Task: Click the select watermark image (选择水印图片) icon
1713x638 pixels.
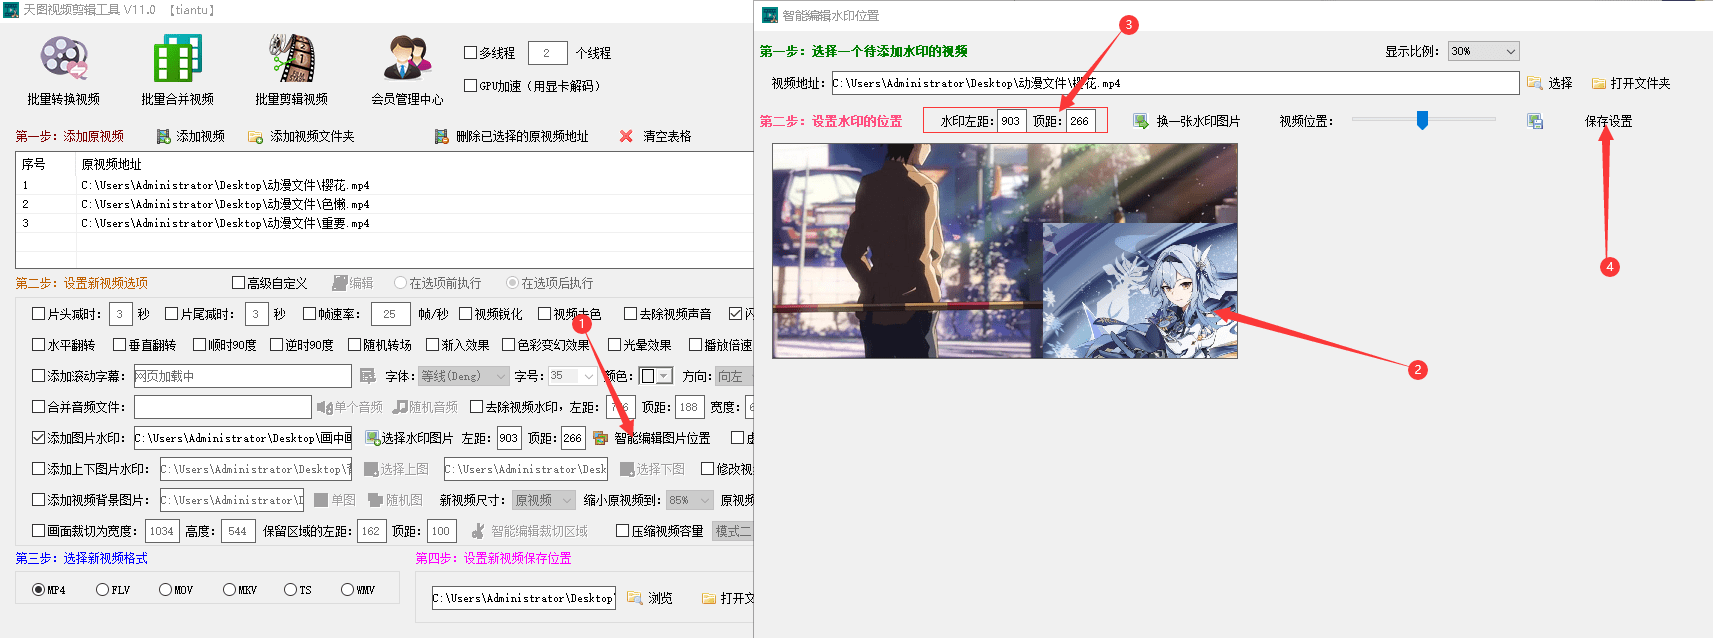Action: [x=372, y=438]
